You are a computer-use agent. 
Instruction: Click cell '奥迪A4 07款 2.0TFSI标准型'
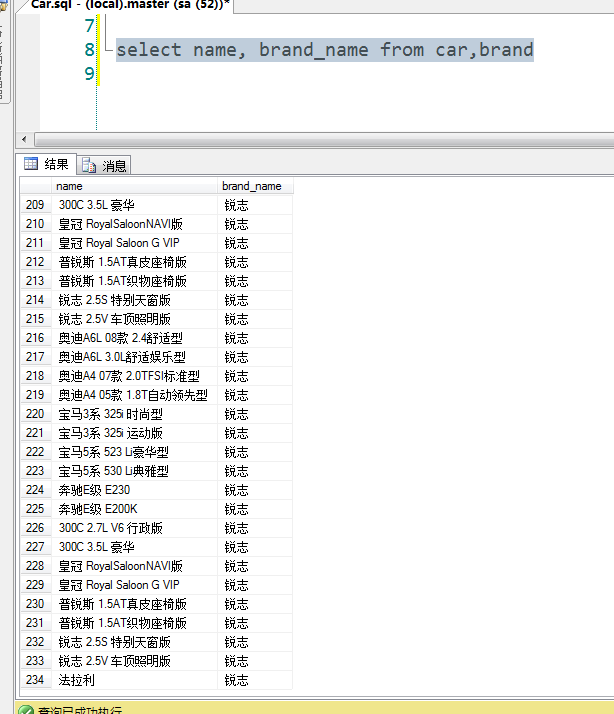coord(134,376)
